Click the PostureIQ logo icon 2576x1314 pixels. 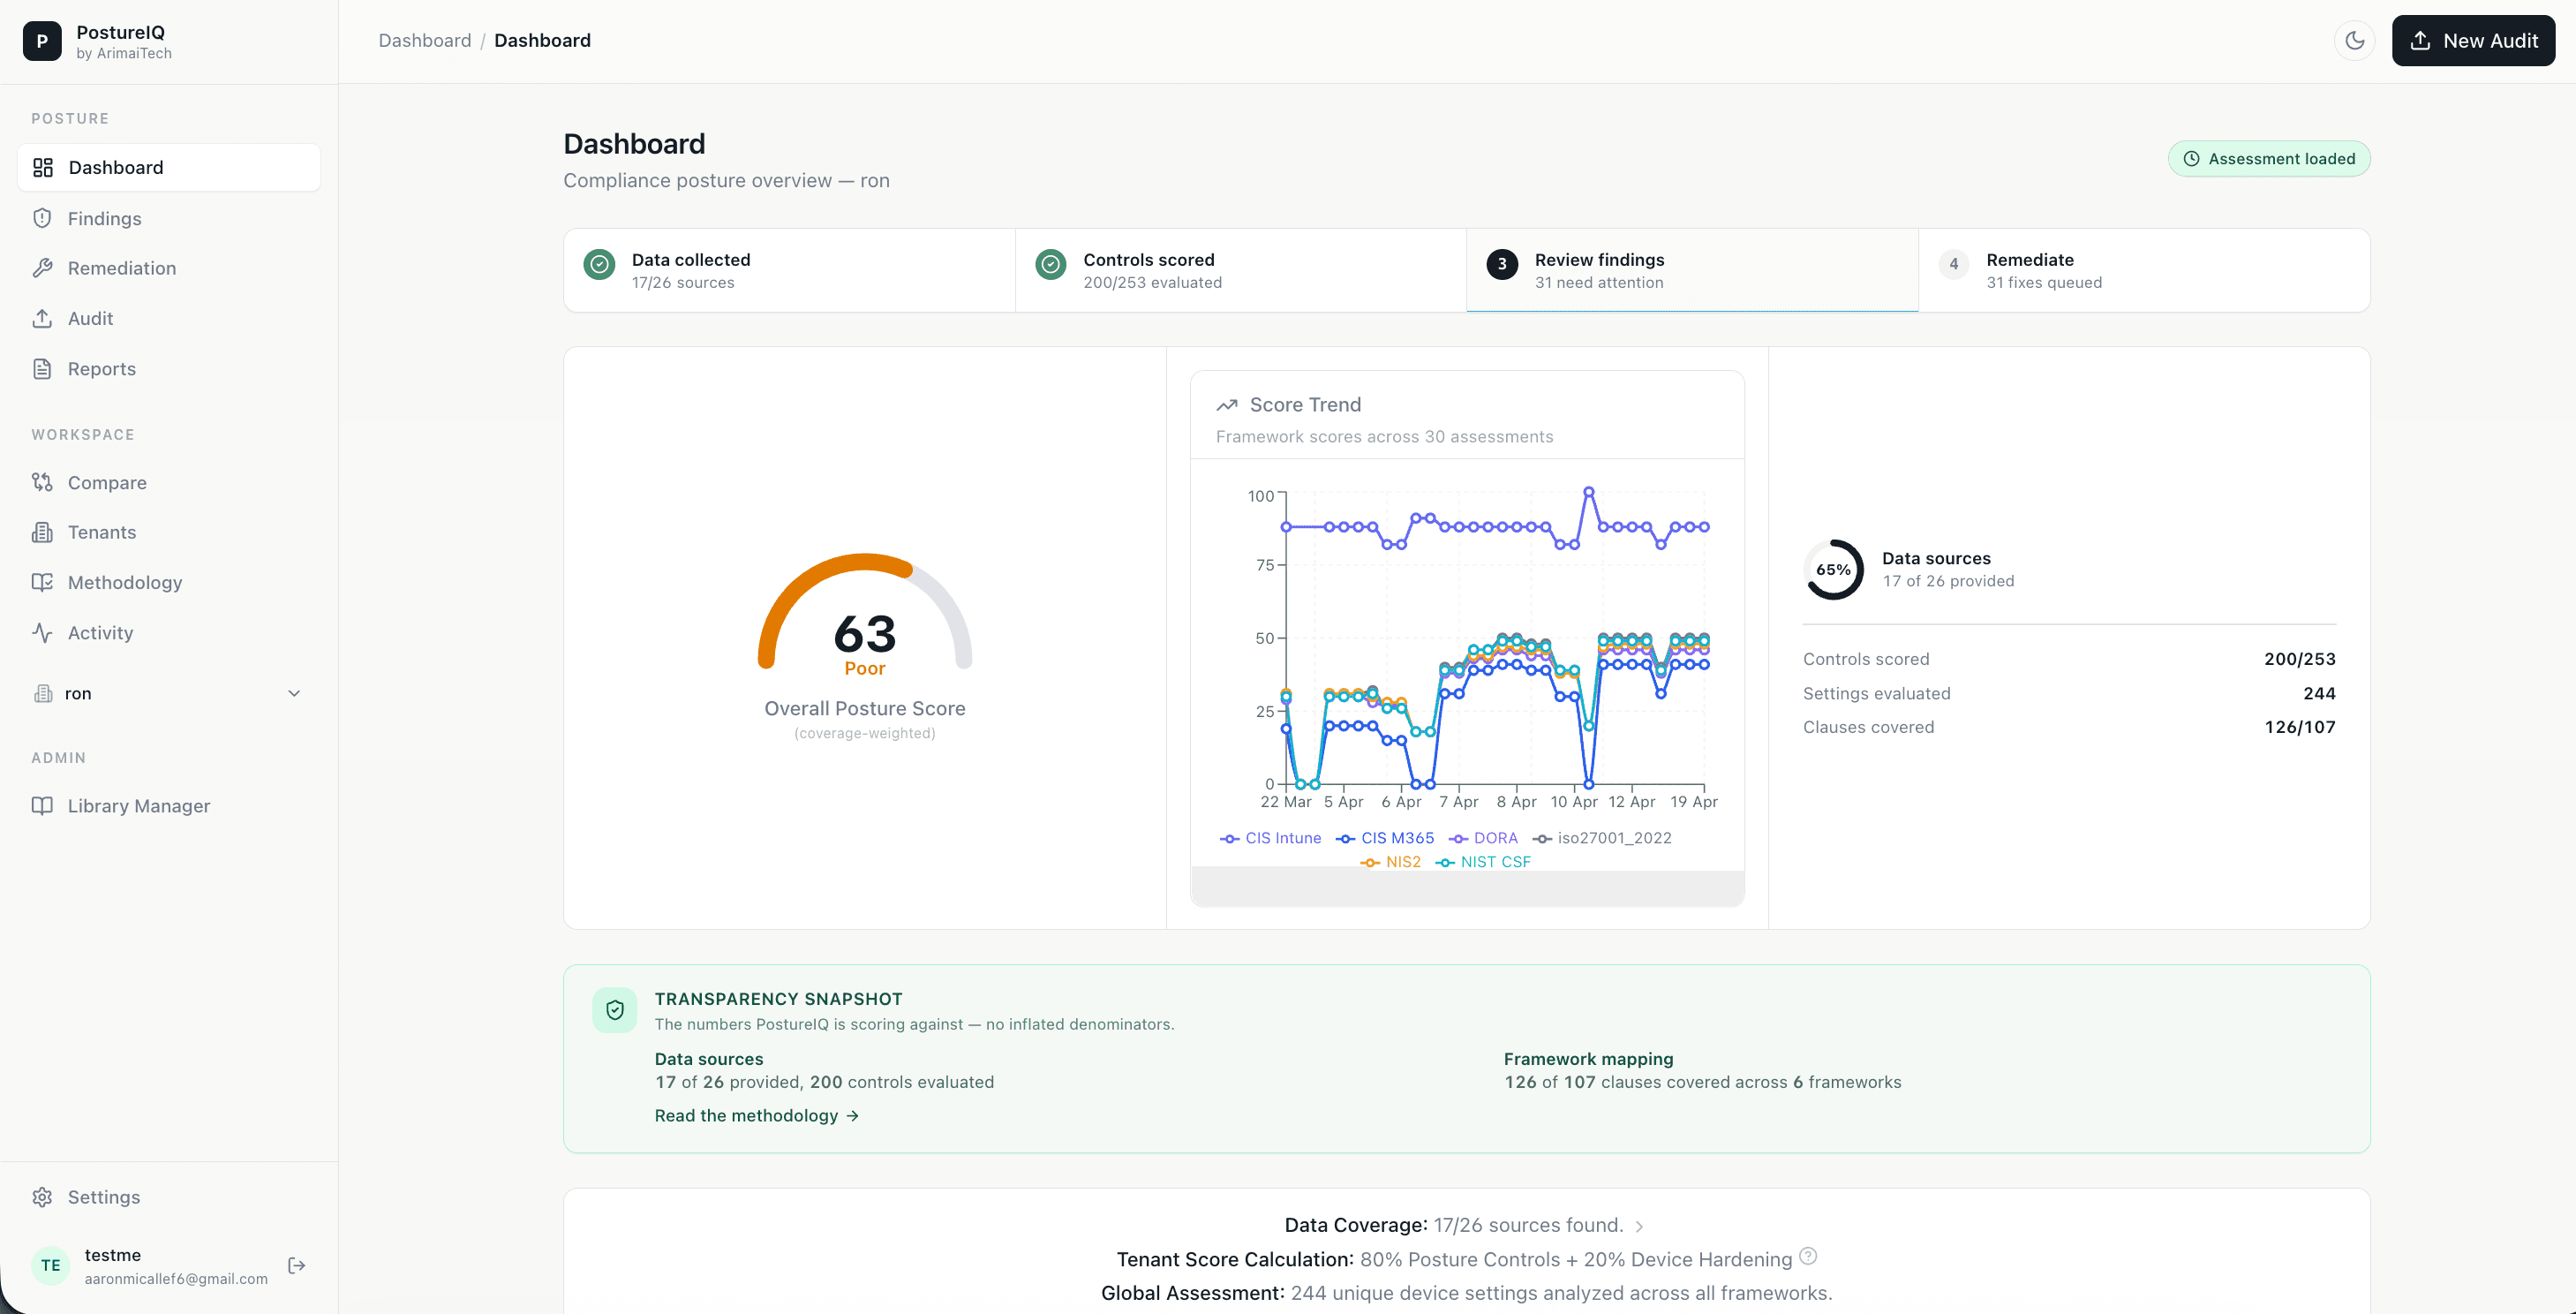(42, 41)
